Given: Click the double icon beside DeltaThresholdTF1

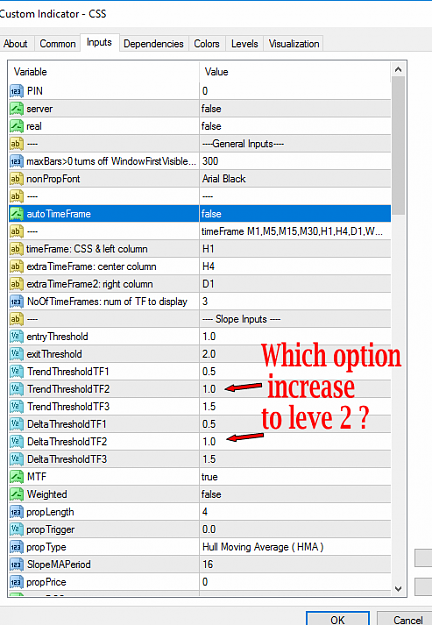Looking at the screenshot, I should (16, 425).
